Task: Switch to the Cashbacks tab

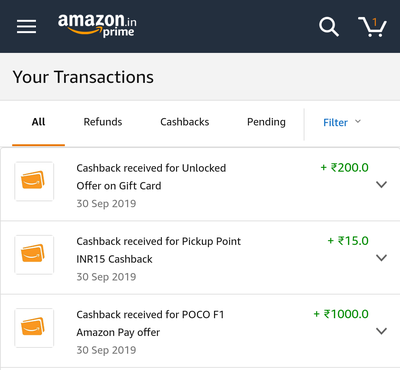Action: (x=185, y=122)
